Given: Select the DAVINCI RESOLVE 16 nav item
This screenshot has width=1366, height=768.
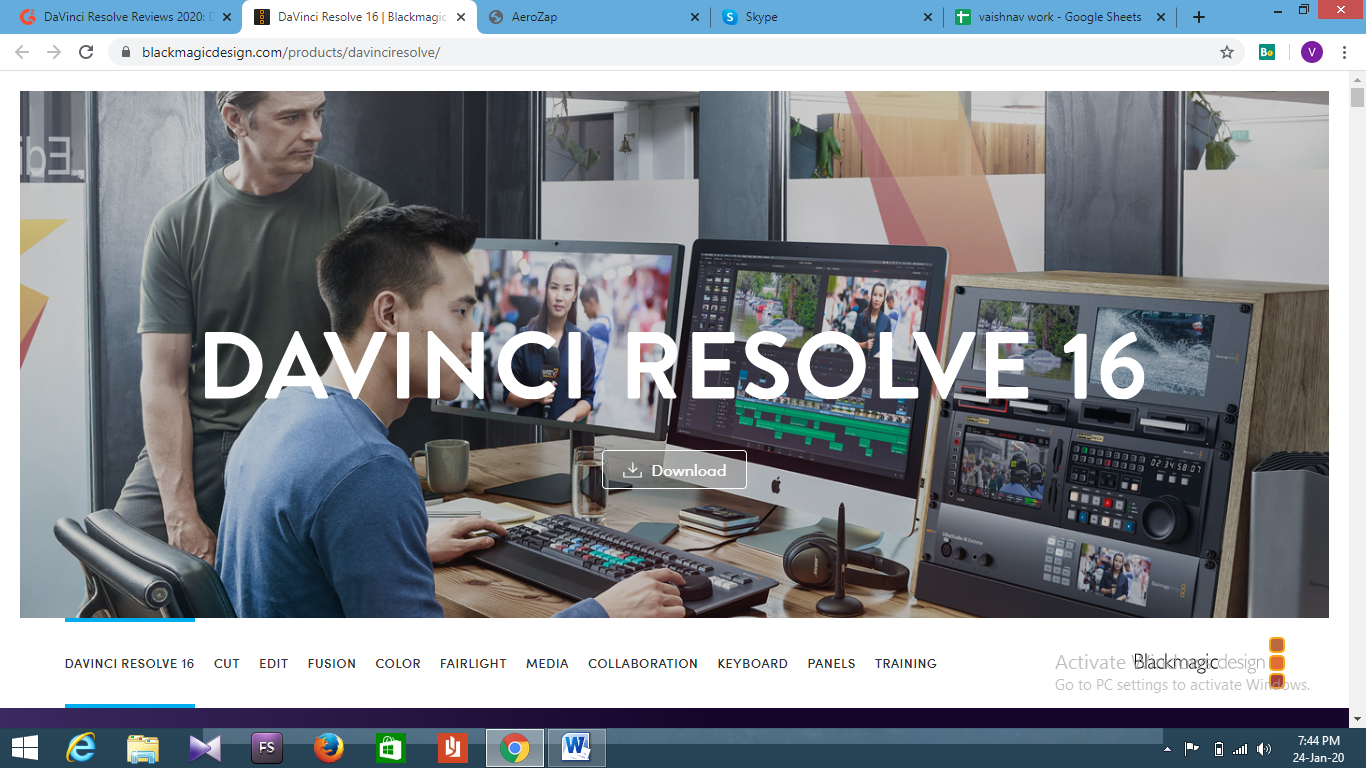Looking at the screenshot, I should [130, 663].
